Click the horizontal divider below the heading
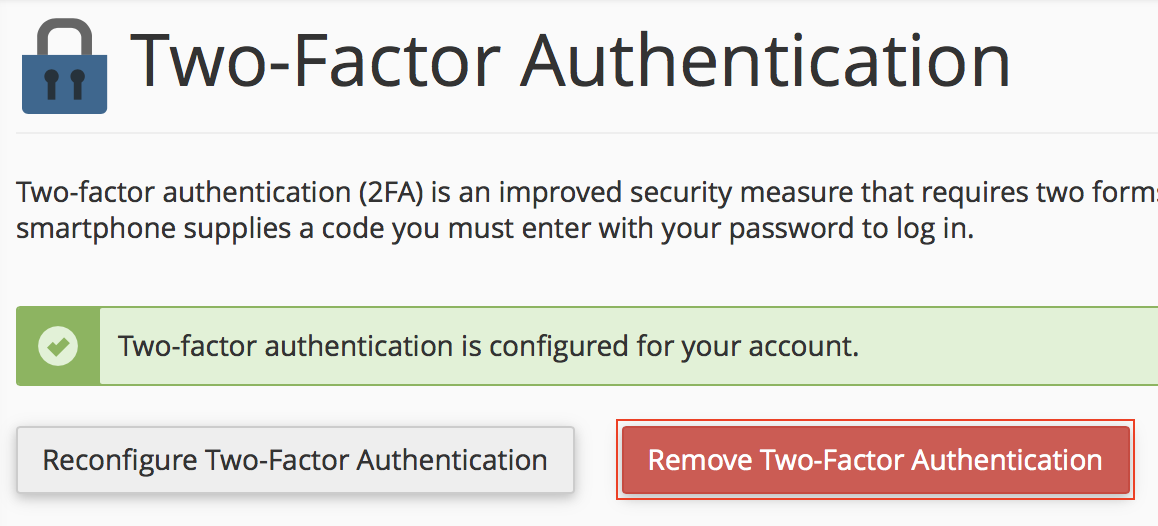 (x=600, y=133)
